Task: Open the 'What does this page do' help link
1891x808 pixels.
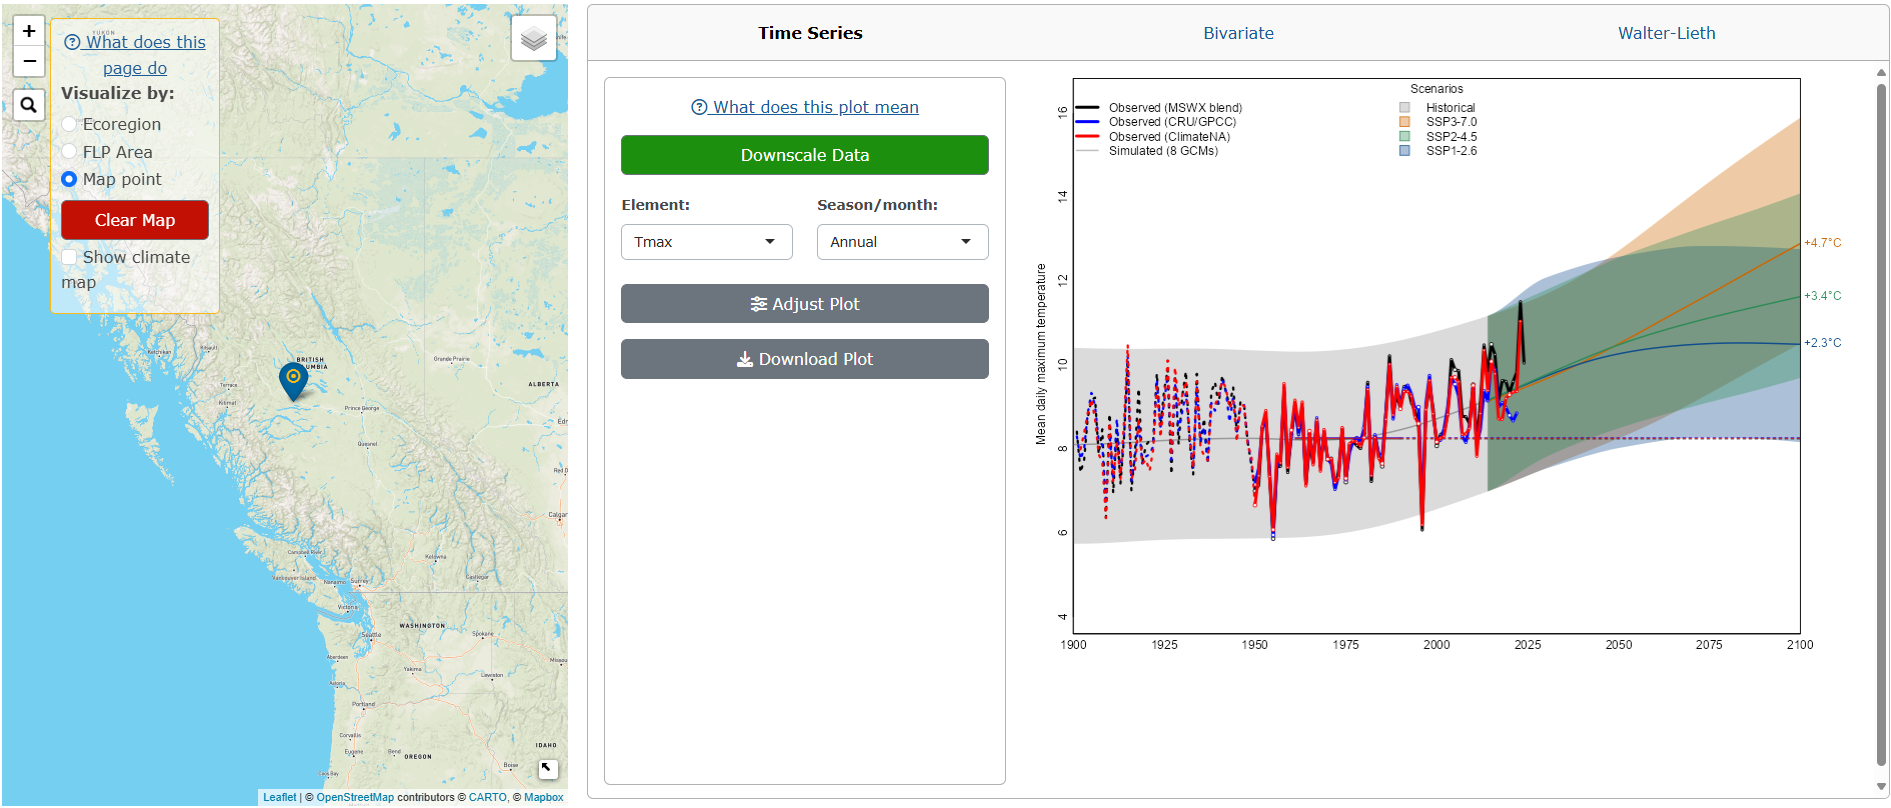Action: pyautogui.click(x=135, y=55)
